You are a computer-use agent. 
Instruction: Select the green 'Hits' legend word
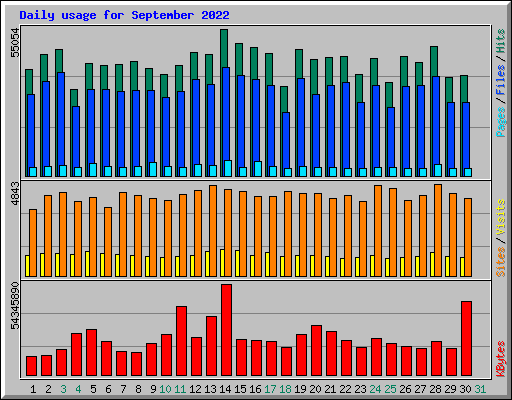click(501, 41)
